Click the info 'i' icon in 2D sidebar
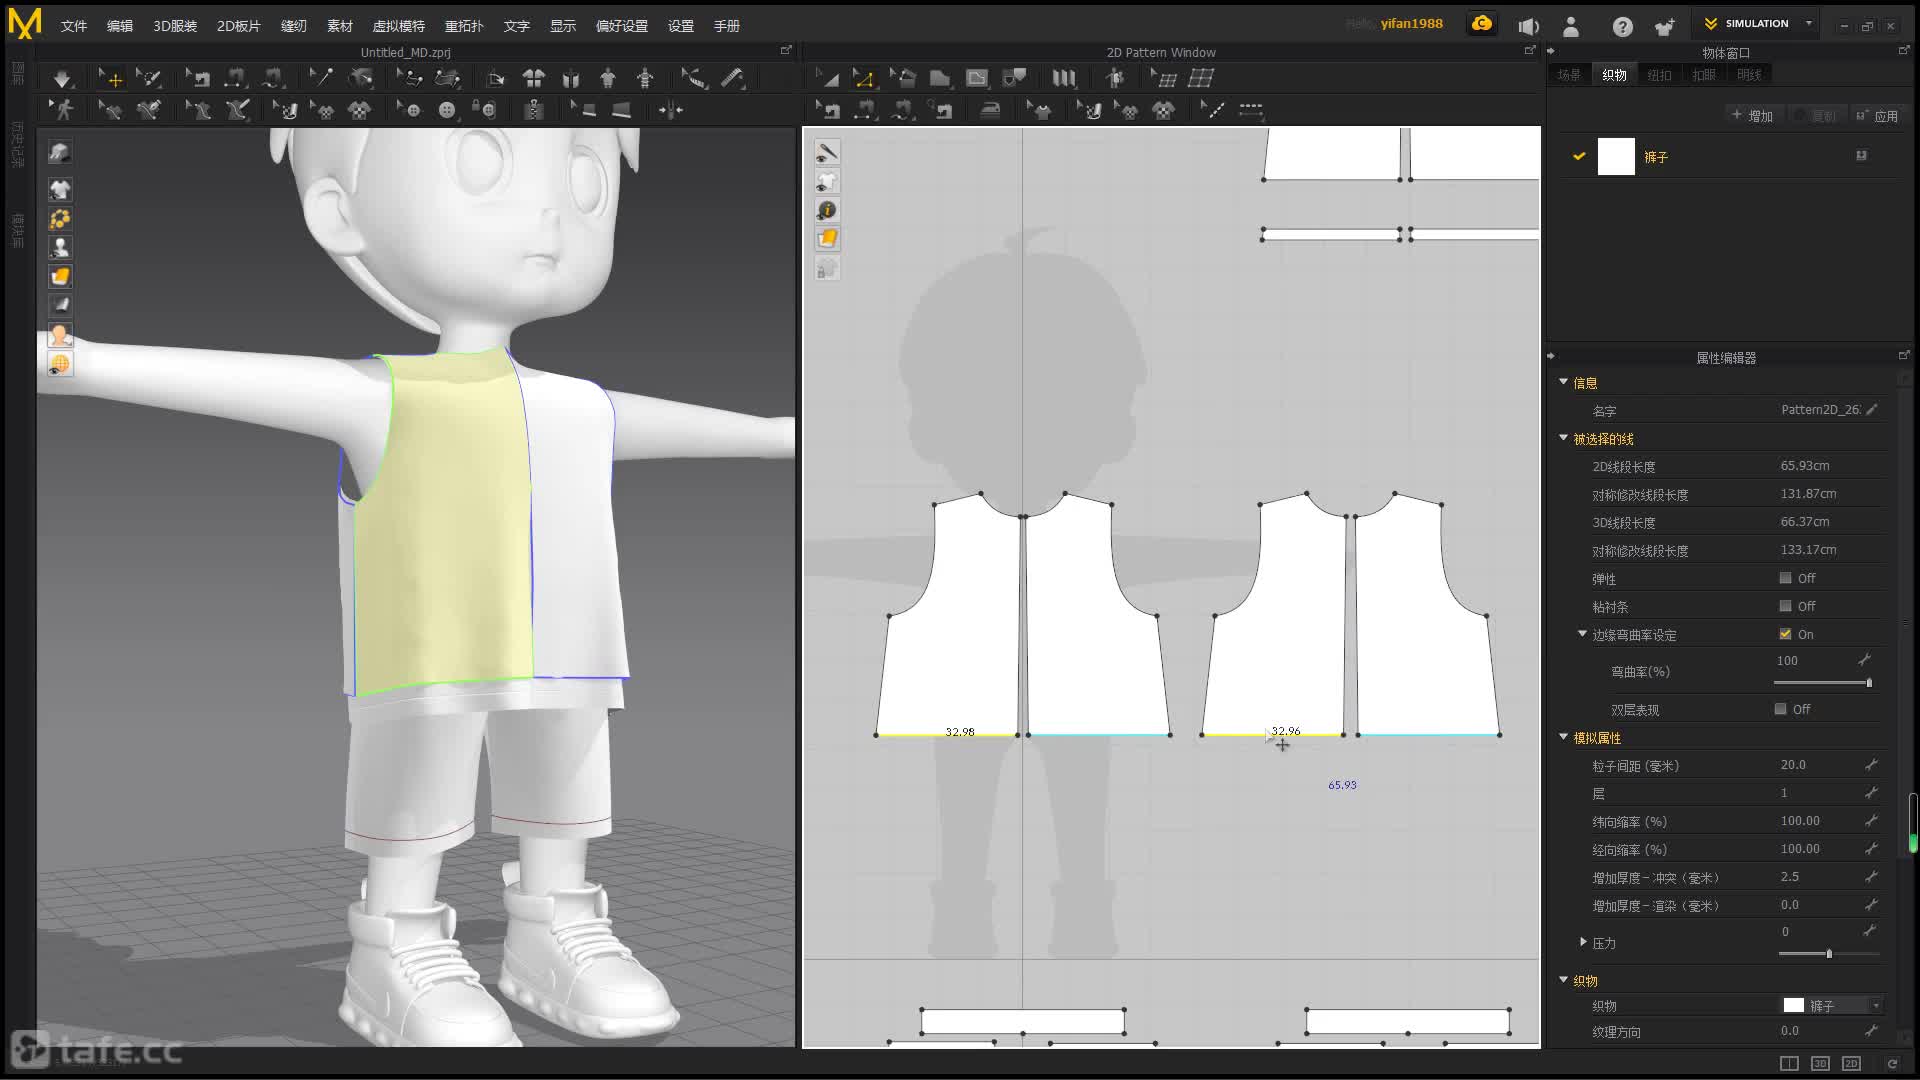The image size is (1920, 1080). [827, 210]
